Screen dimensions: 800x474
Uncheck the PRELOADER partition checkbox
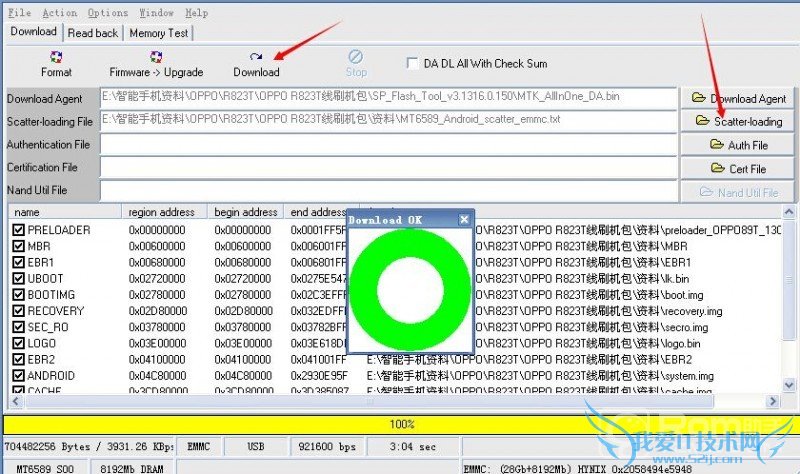18,230
